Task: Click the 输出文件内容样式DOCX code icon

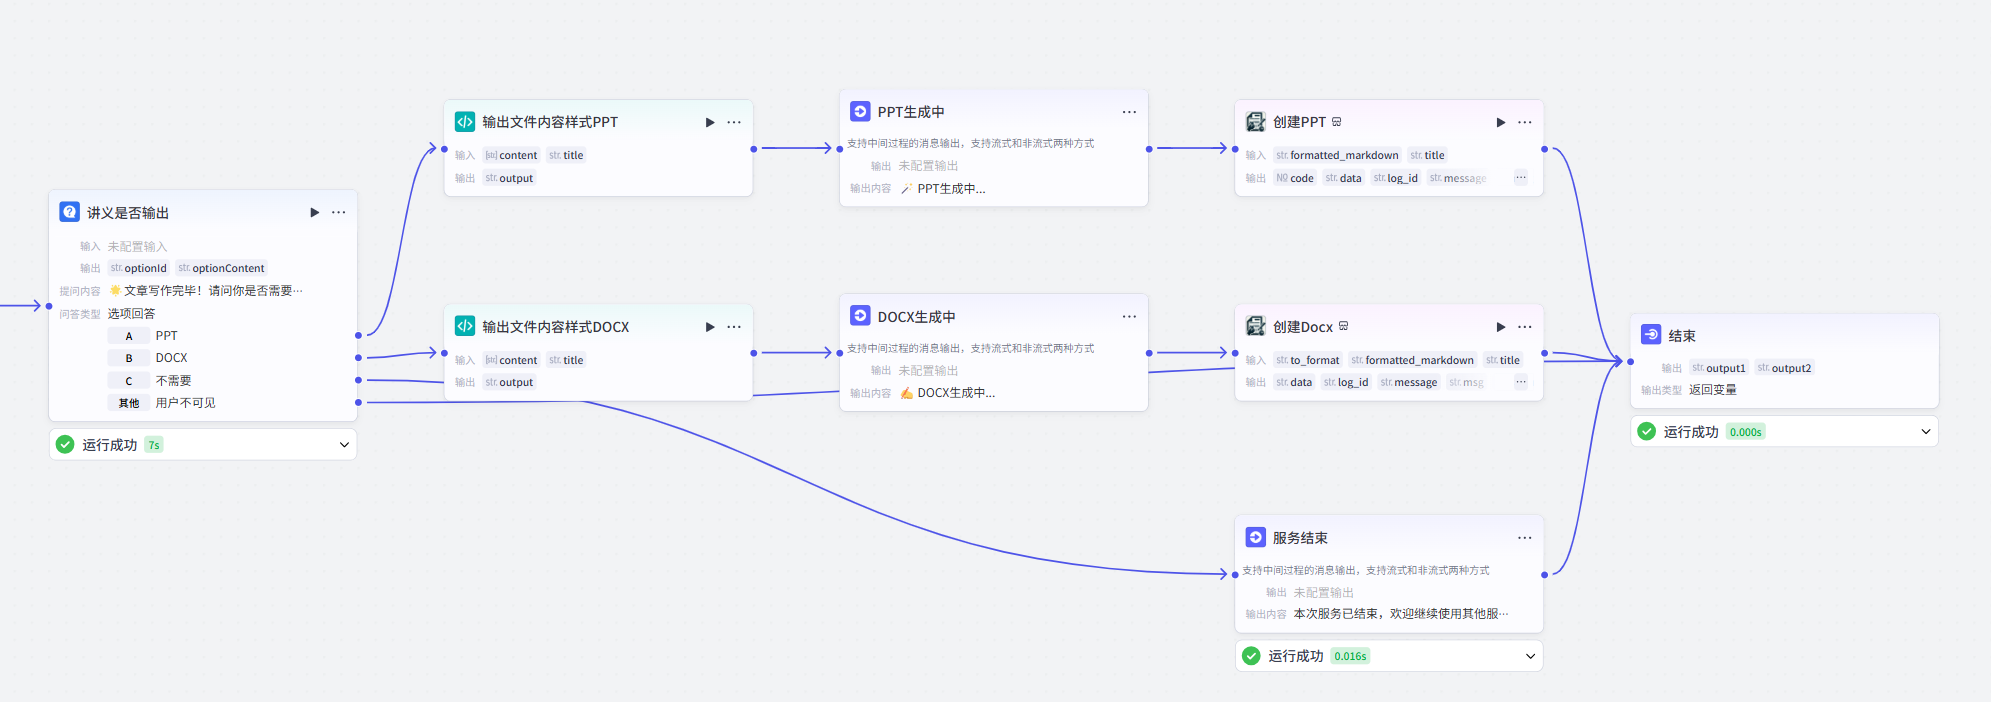Action: point(465,326)
